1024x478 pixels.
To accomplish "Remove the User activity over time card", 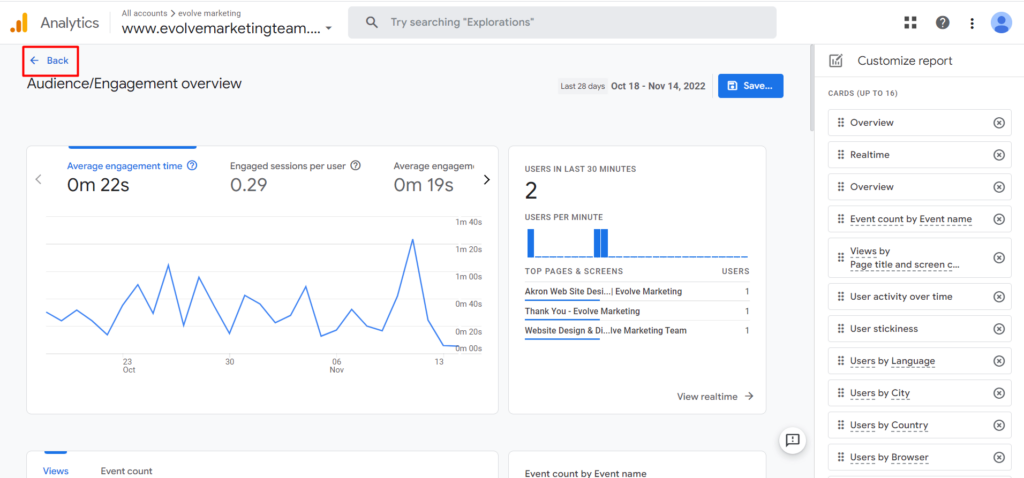I will pos(999,296).
